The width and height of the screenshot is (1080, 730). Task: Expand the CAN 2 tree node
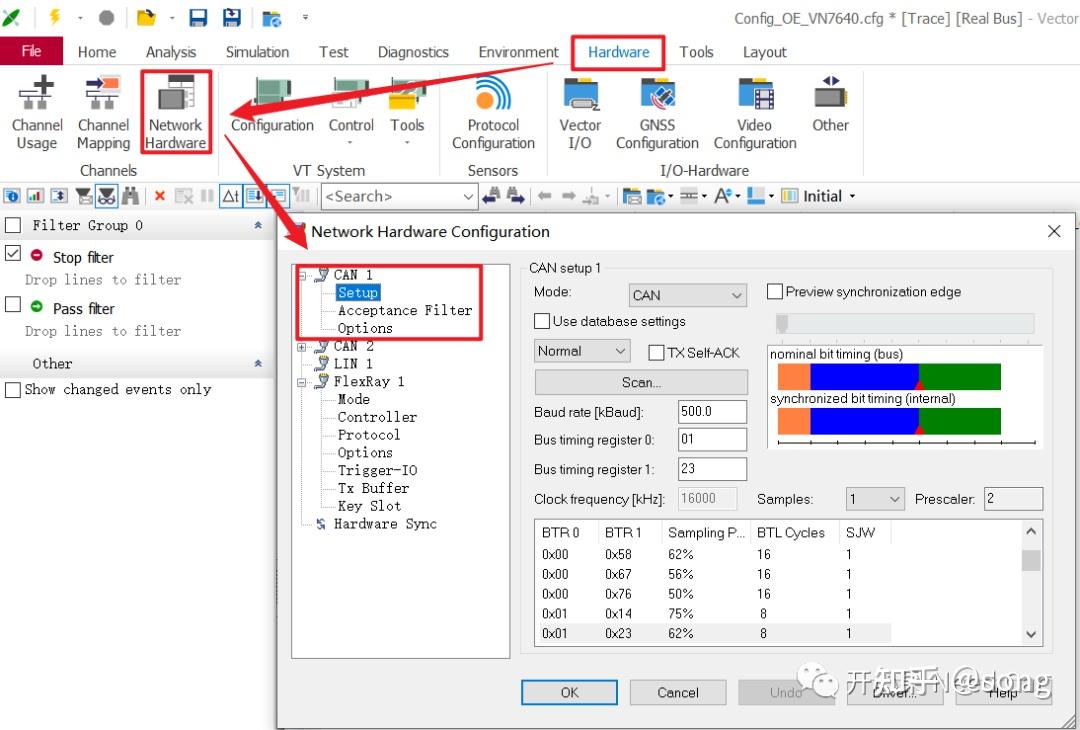tap(301, 347)
